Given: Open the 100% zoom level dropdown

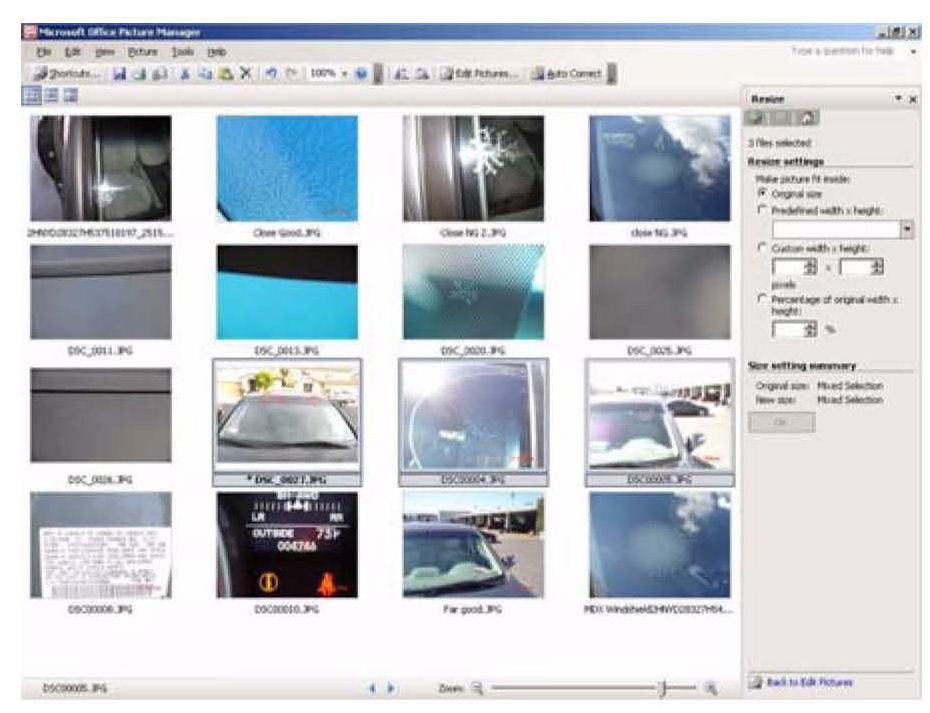Looking at the screenshot, I should (345, 74).
